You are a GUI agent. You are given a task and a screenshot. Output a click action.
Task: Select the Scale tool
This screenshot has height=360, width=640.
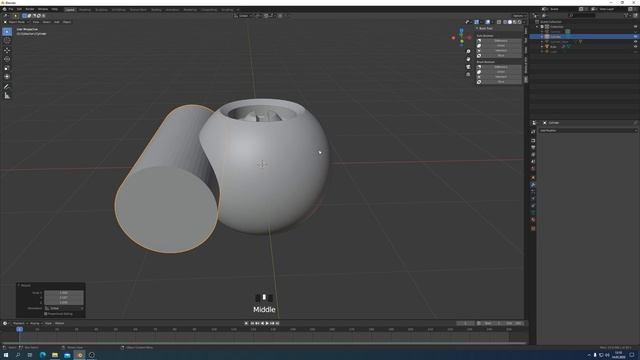7,68
